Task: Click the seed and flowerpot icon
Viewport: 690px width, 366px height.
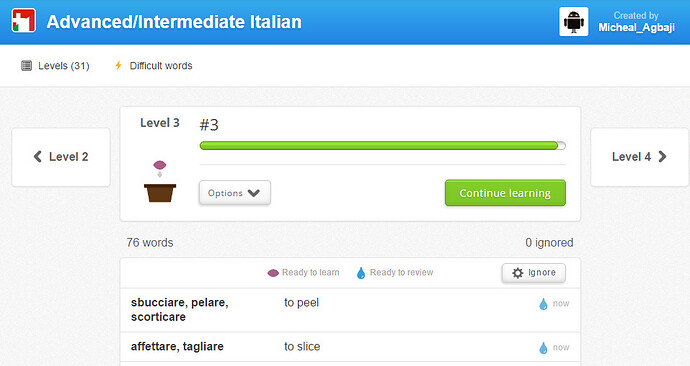Action: click(x=160, y=181)
